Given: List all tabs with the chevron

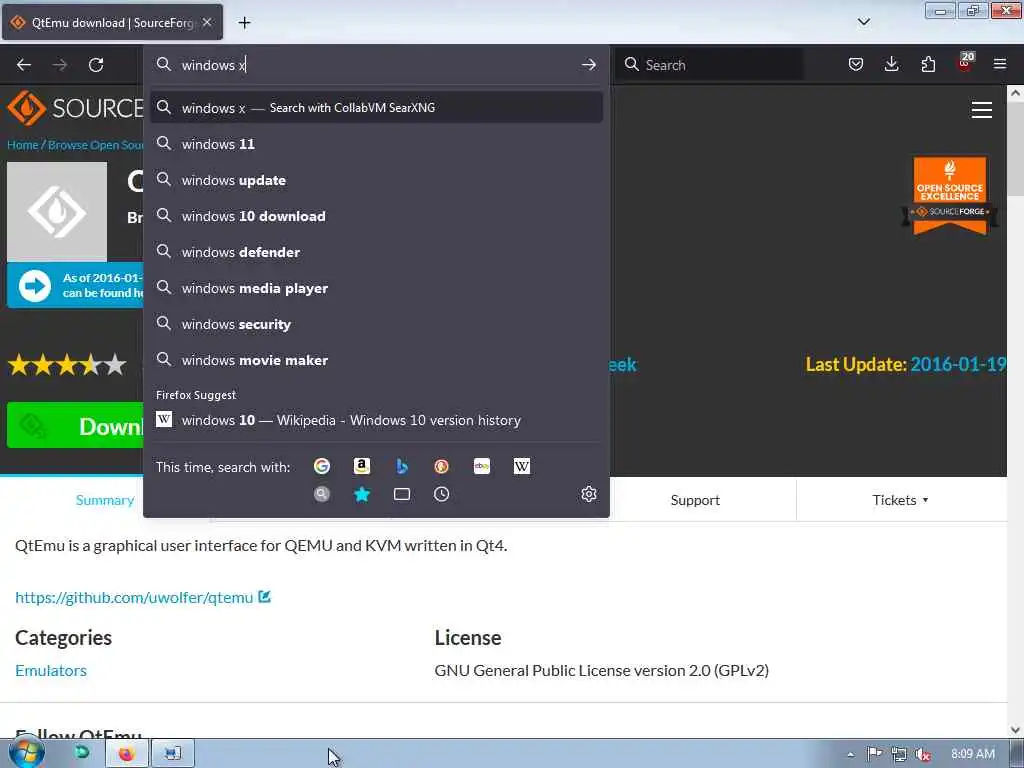Looking at the screenshot, I should [863, 22].
